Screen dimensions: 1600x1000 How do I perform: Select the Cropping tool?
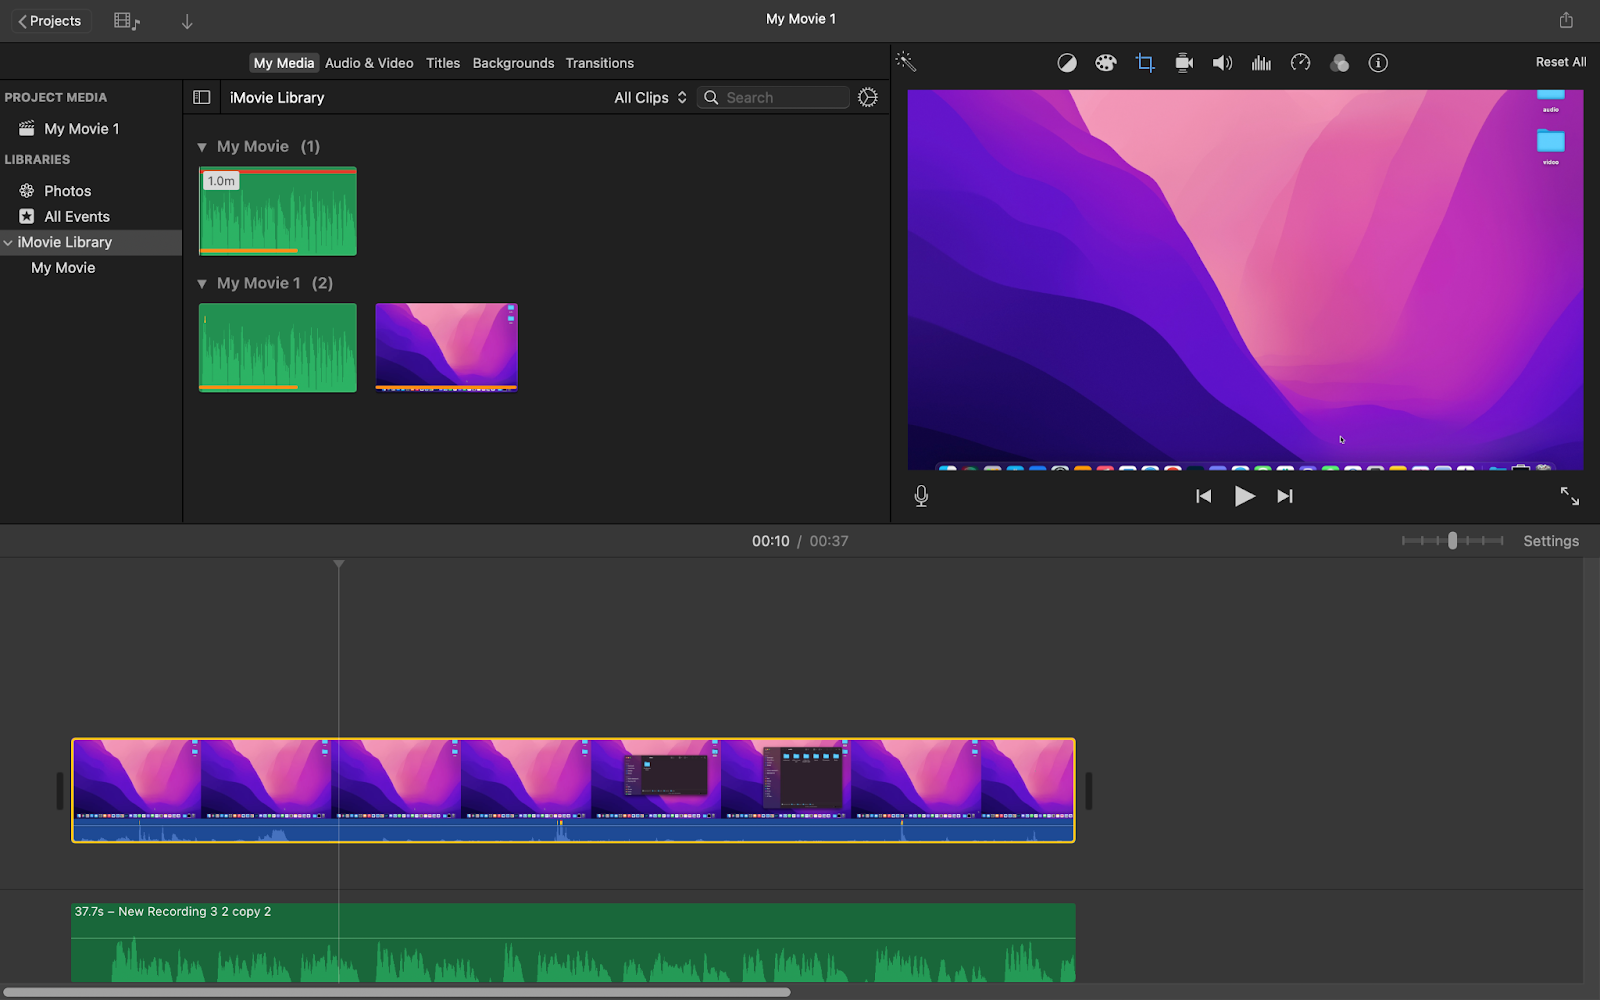pyautogui.click(x=1145, y=63)
